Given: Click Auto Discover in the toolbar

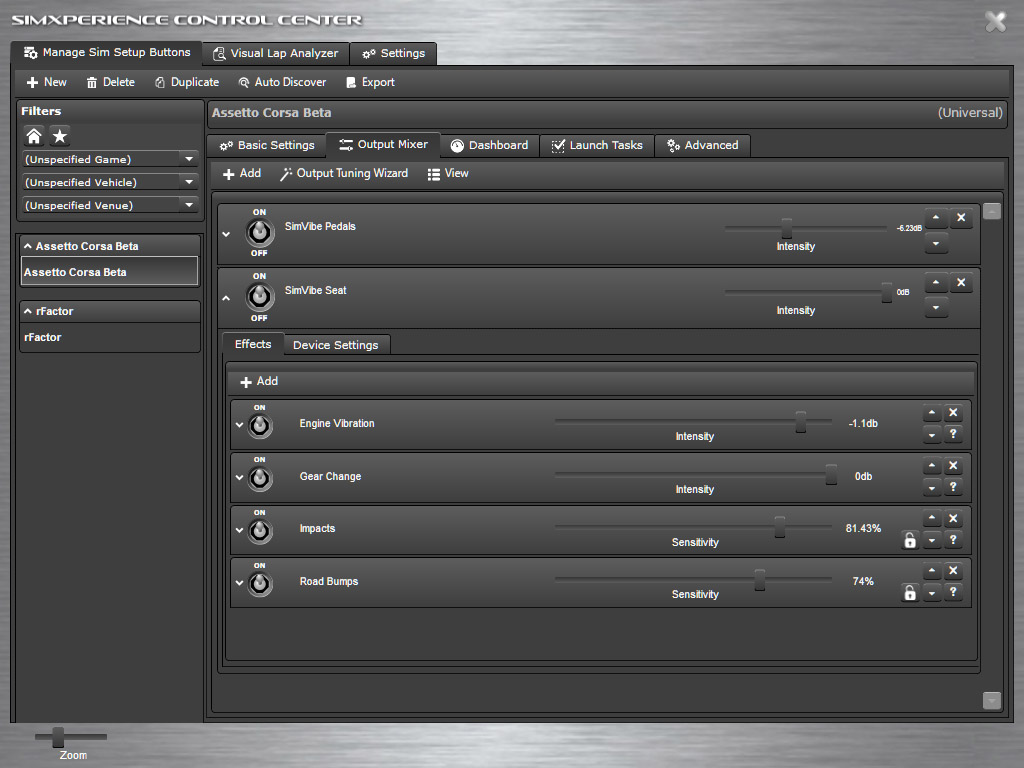Looking at the screenshot, I should 282,82.
